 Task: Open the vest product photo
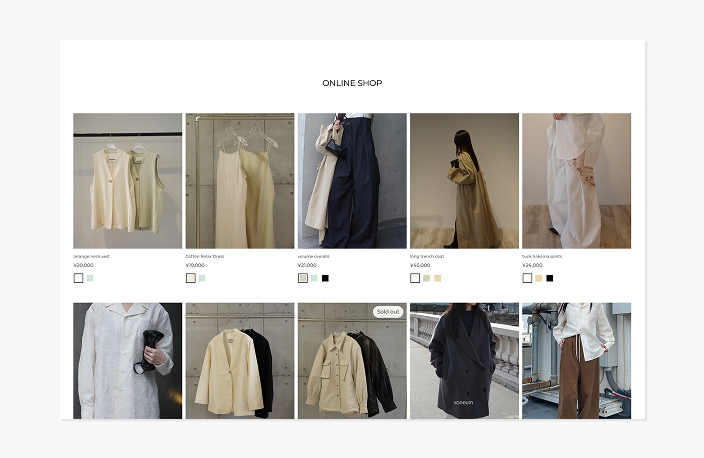point(127,180)
